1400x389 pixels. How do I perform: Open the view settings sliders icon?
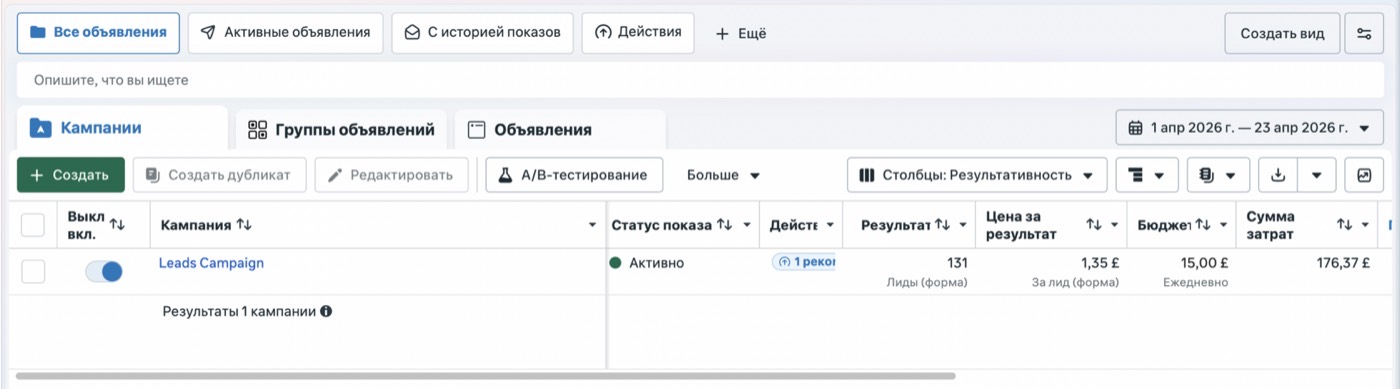pos(1364,33)
